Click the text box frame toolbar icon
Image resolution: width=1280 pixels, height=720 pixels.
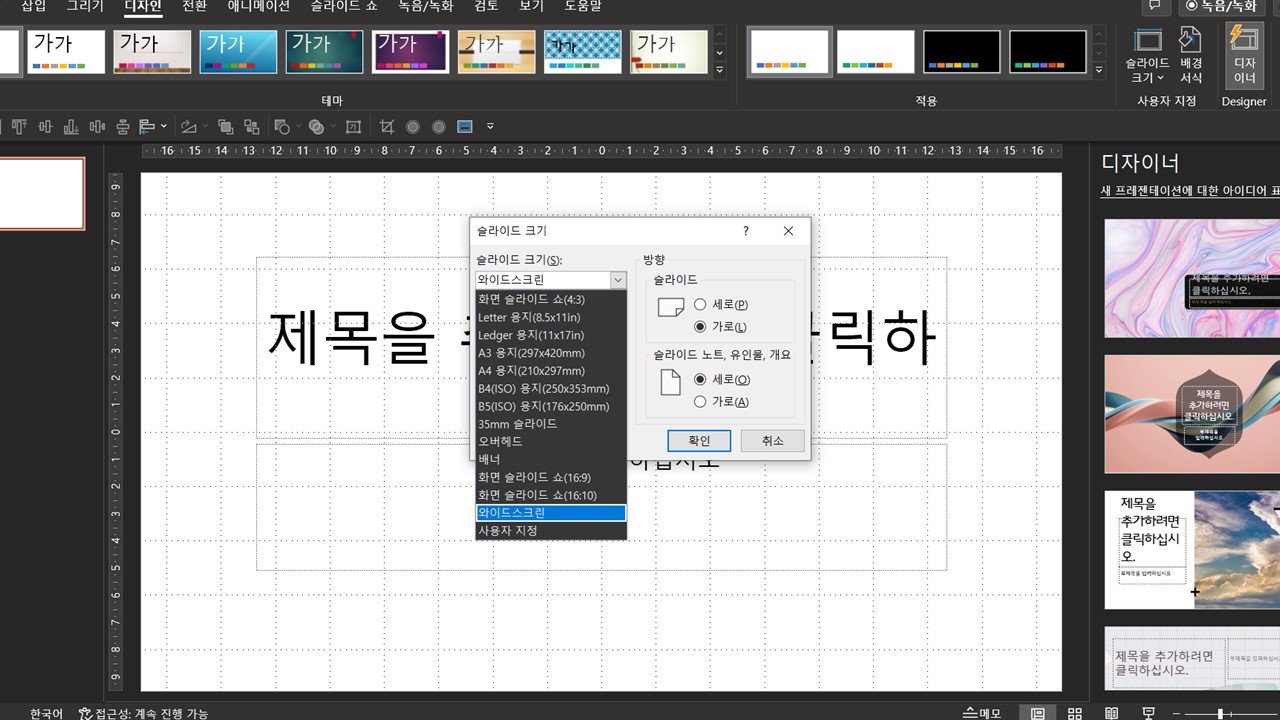pos(353,127)
